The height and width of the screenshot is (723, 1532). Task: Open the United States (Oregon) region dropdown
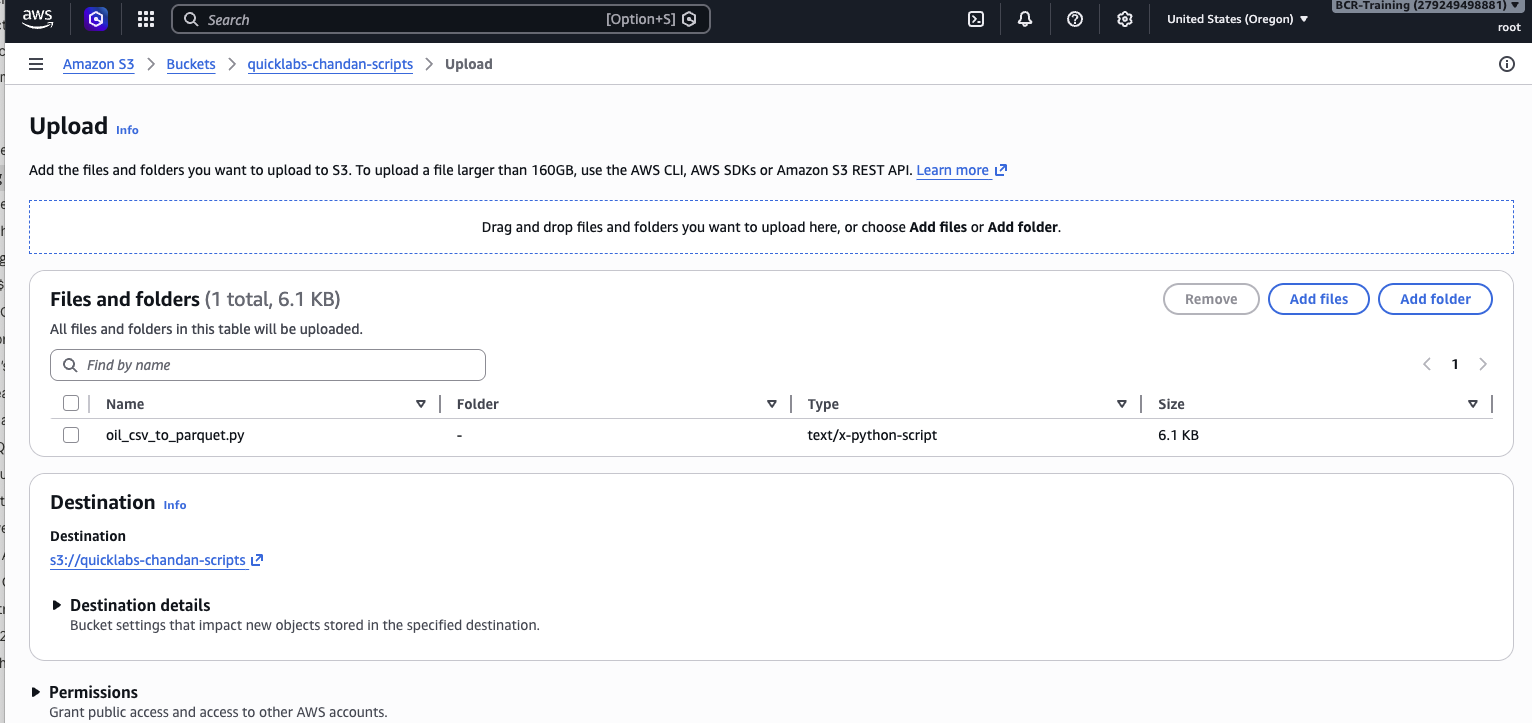coord(1237,19)
